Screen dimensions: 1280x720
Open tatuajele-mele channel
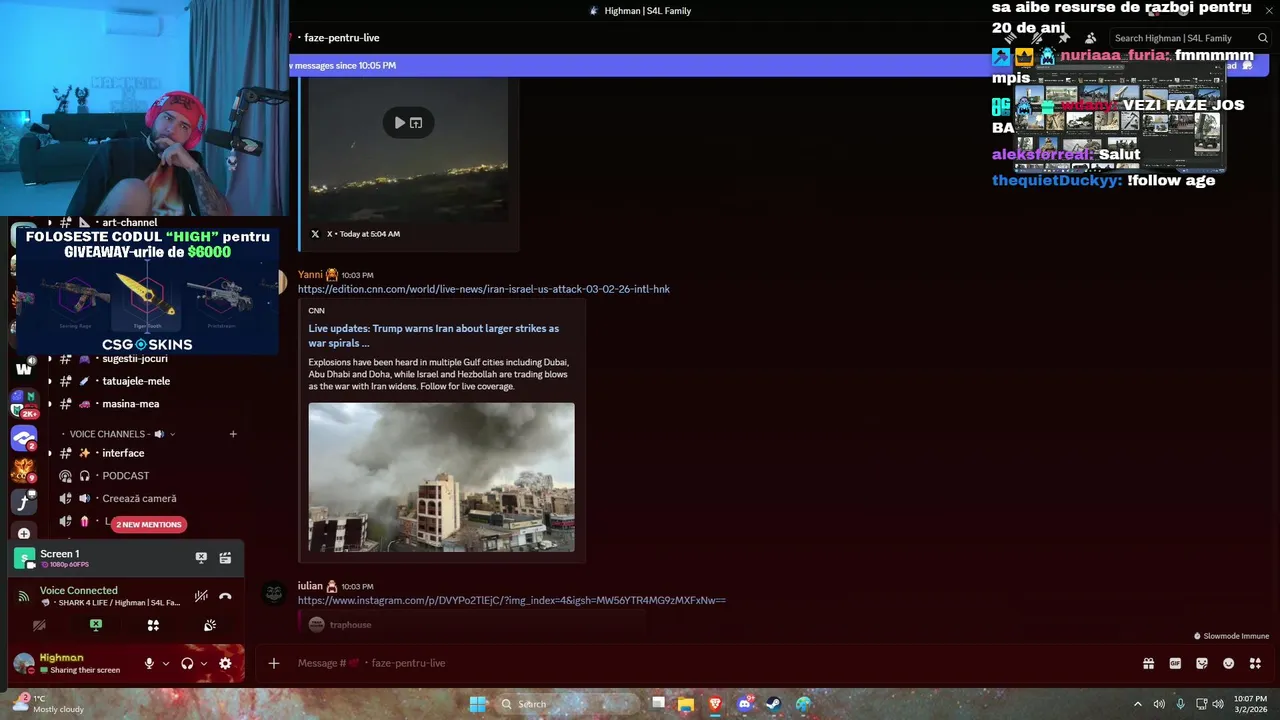136,381
